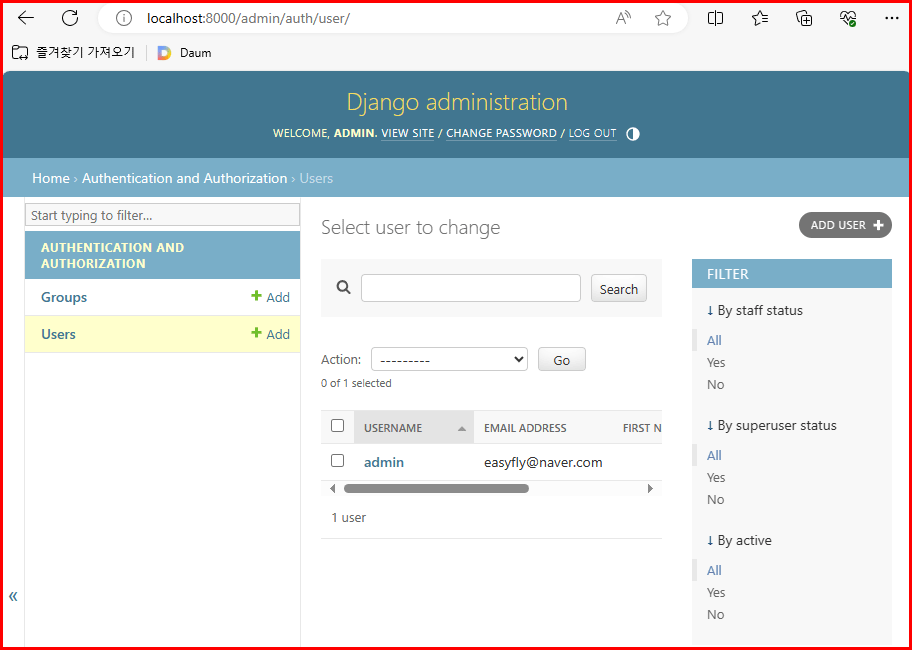Click the user search text field

(471, 288)
